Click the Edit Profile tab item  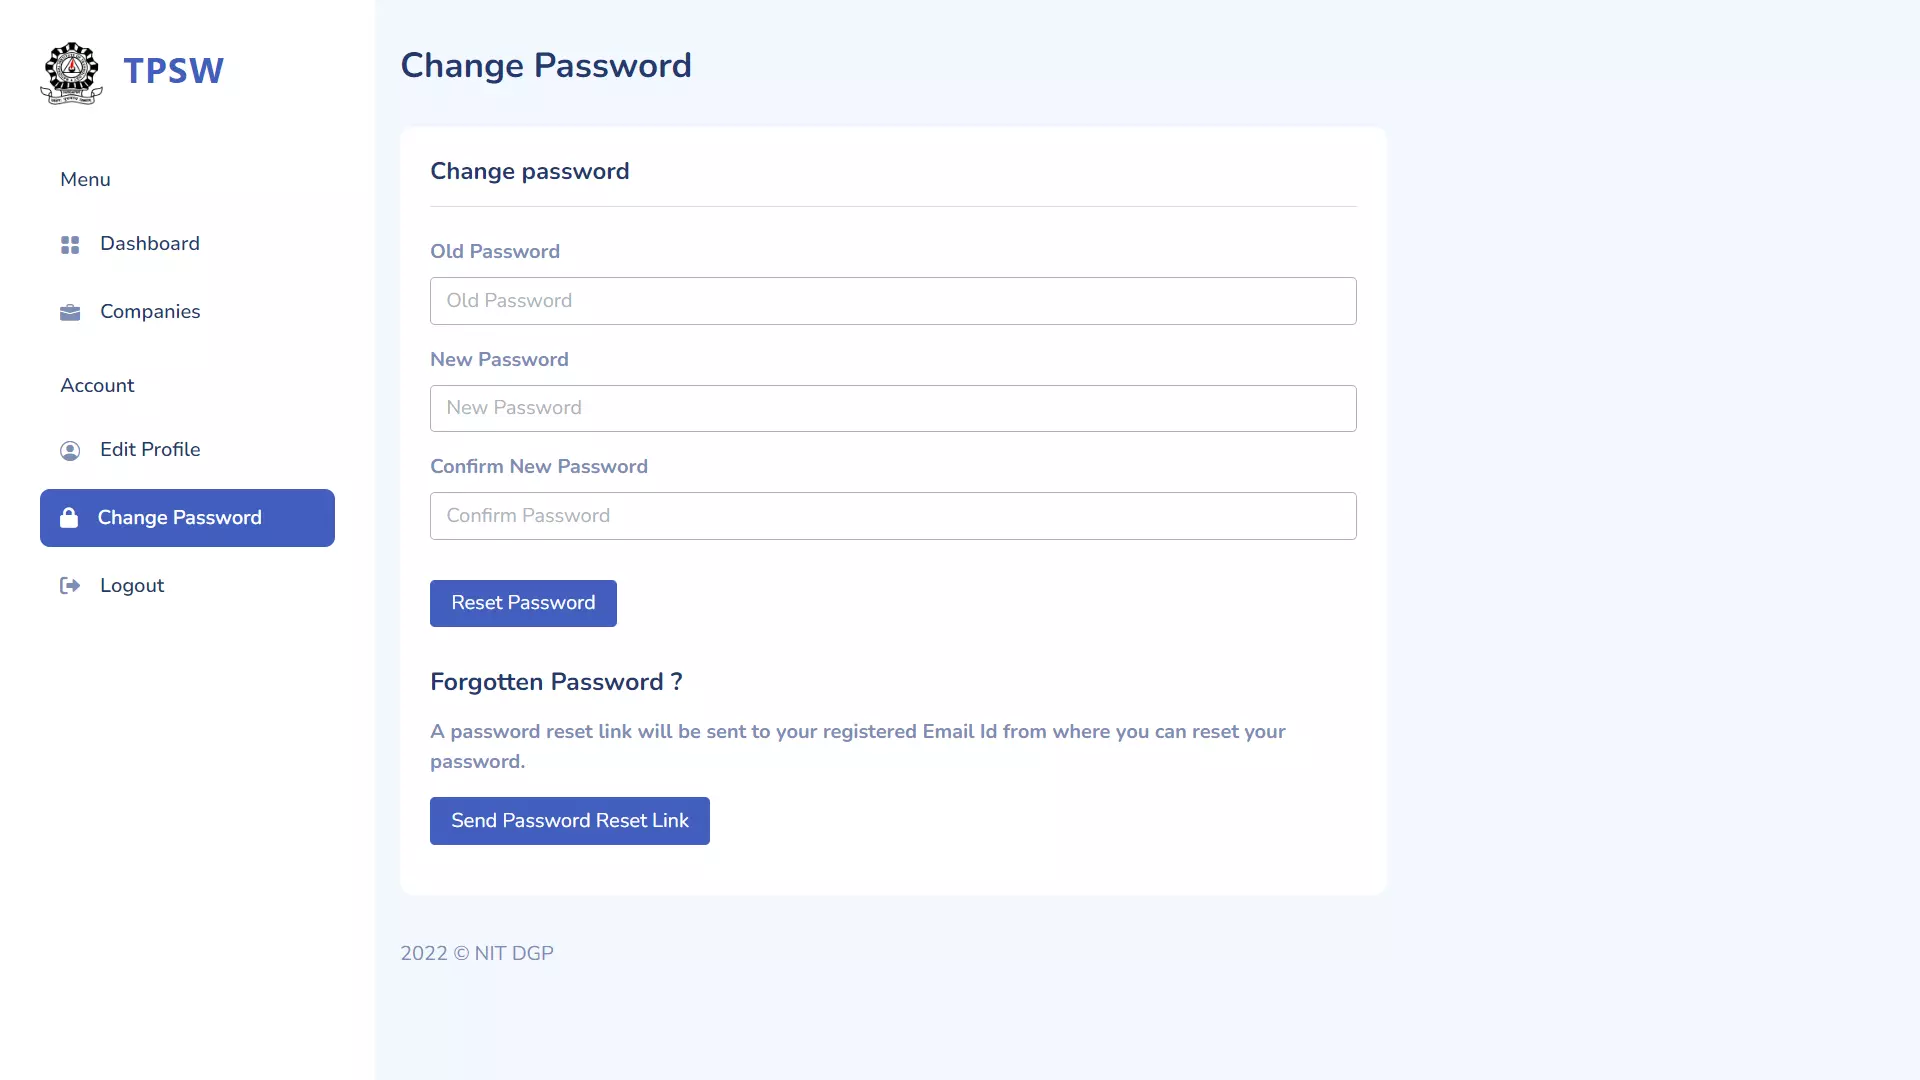(149, 450)
